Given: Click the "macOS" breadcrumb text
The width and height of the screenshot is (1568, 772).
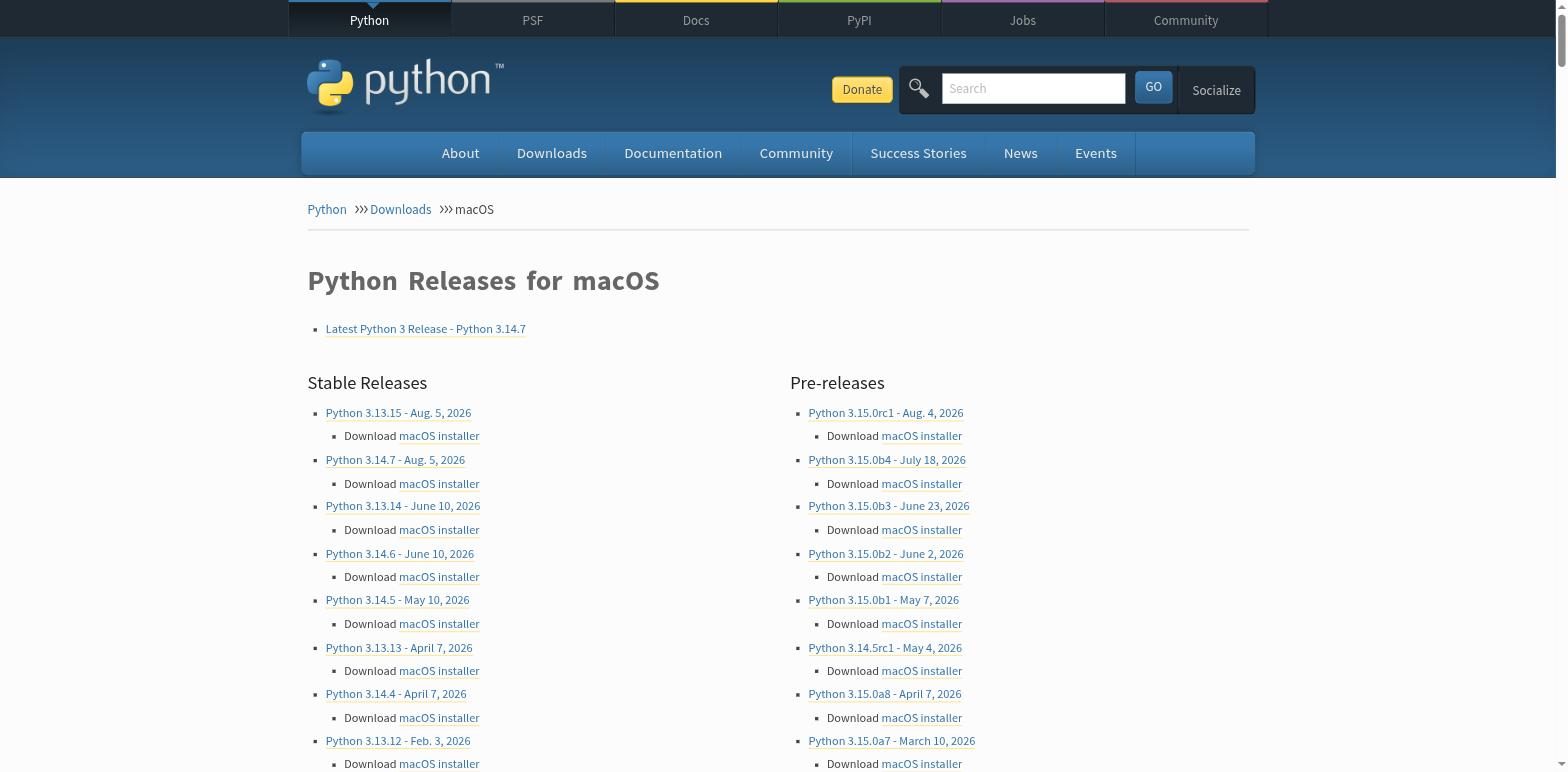Looking at the screenshot, I should pyautogui.click(x=474, y=209).
